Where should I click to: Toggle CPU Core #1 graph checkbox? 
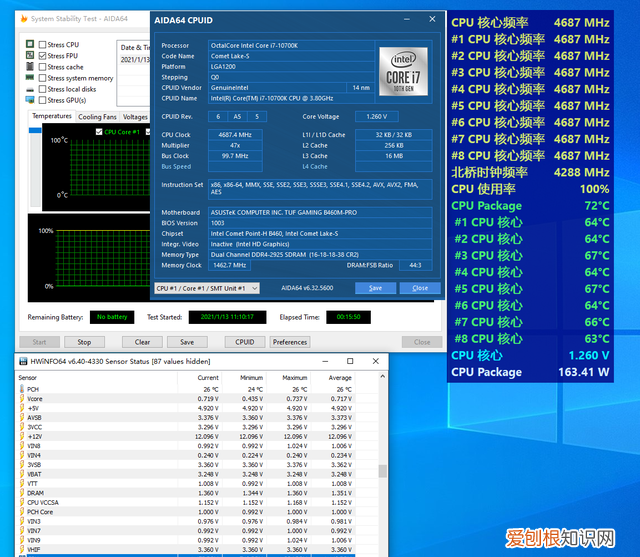click(x=99, y=132)
